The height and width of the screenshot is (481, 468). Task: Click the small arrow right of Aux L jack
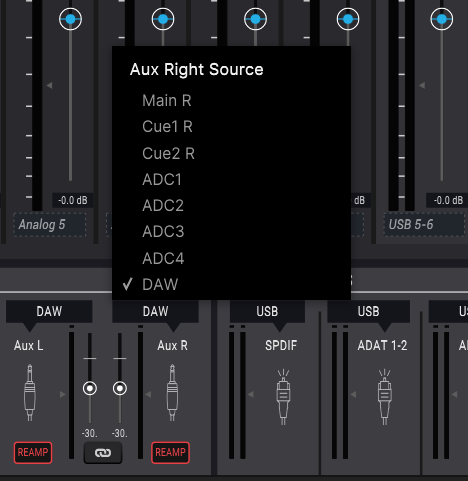click(x=62, y=395)
